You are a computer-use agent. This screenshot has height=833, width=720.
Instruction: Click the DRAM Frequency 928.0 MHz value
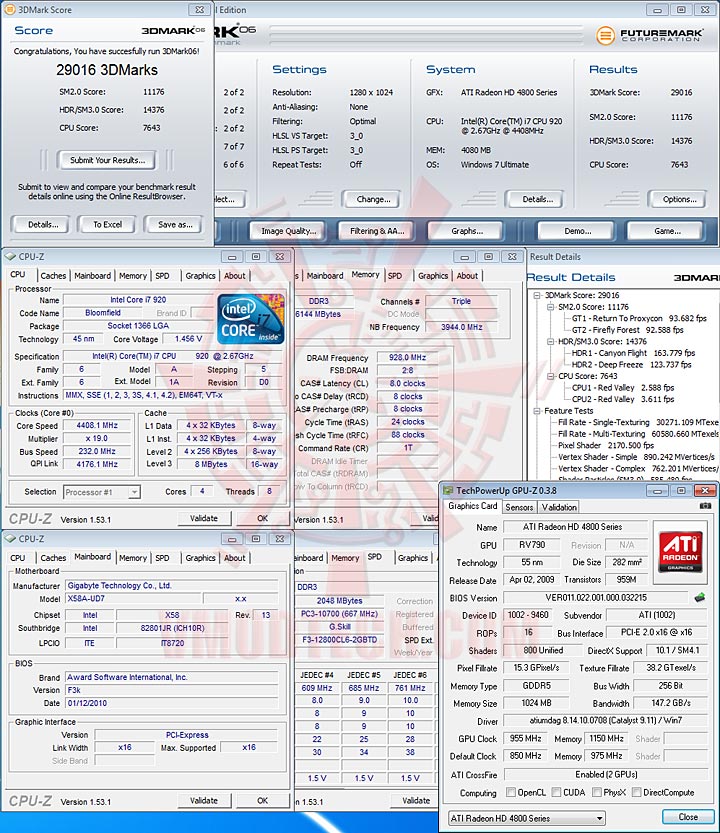(x=406, y=358)
